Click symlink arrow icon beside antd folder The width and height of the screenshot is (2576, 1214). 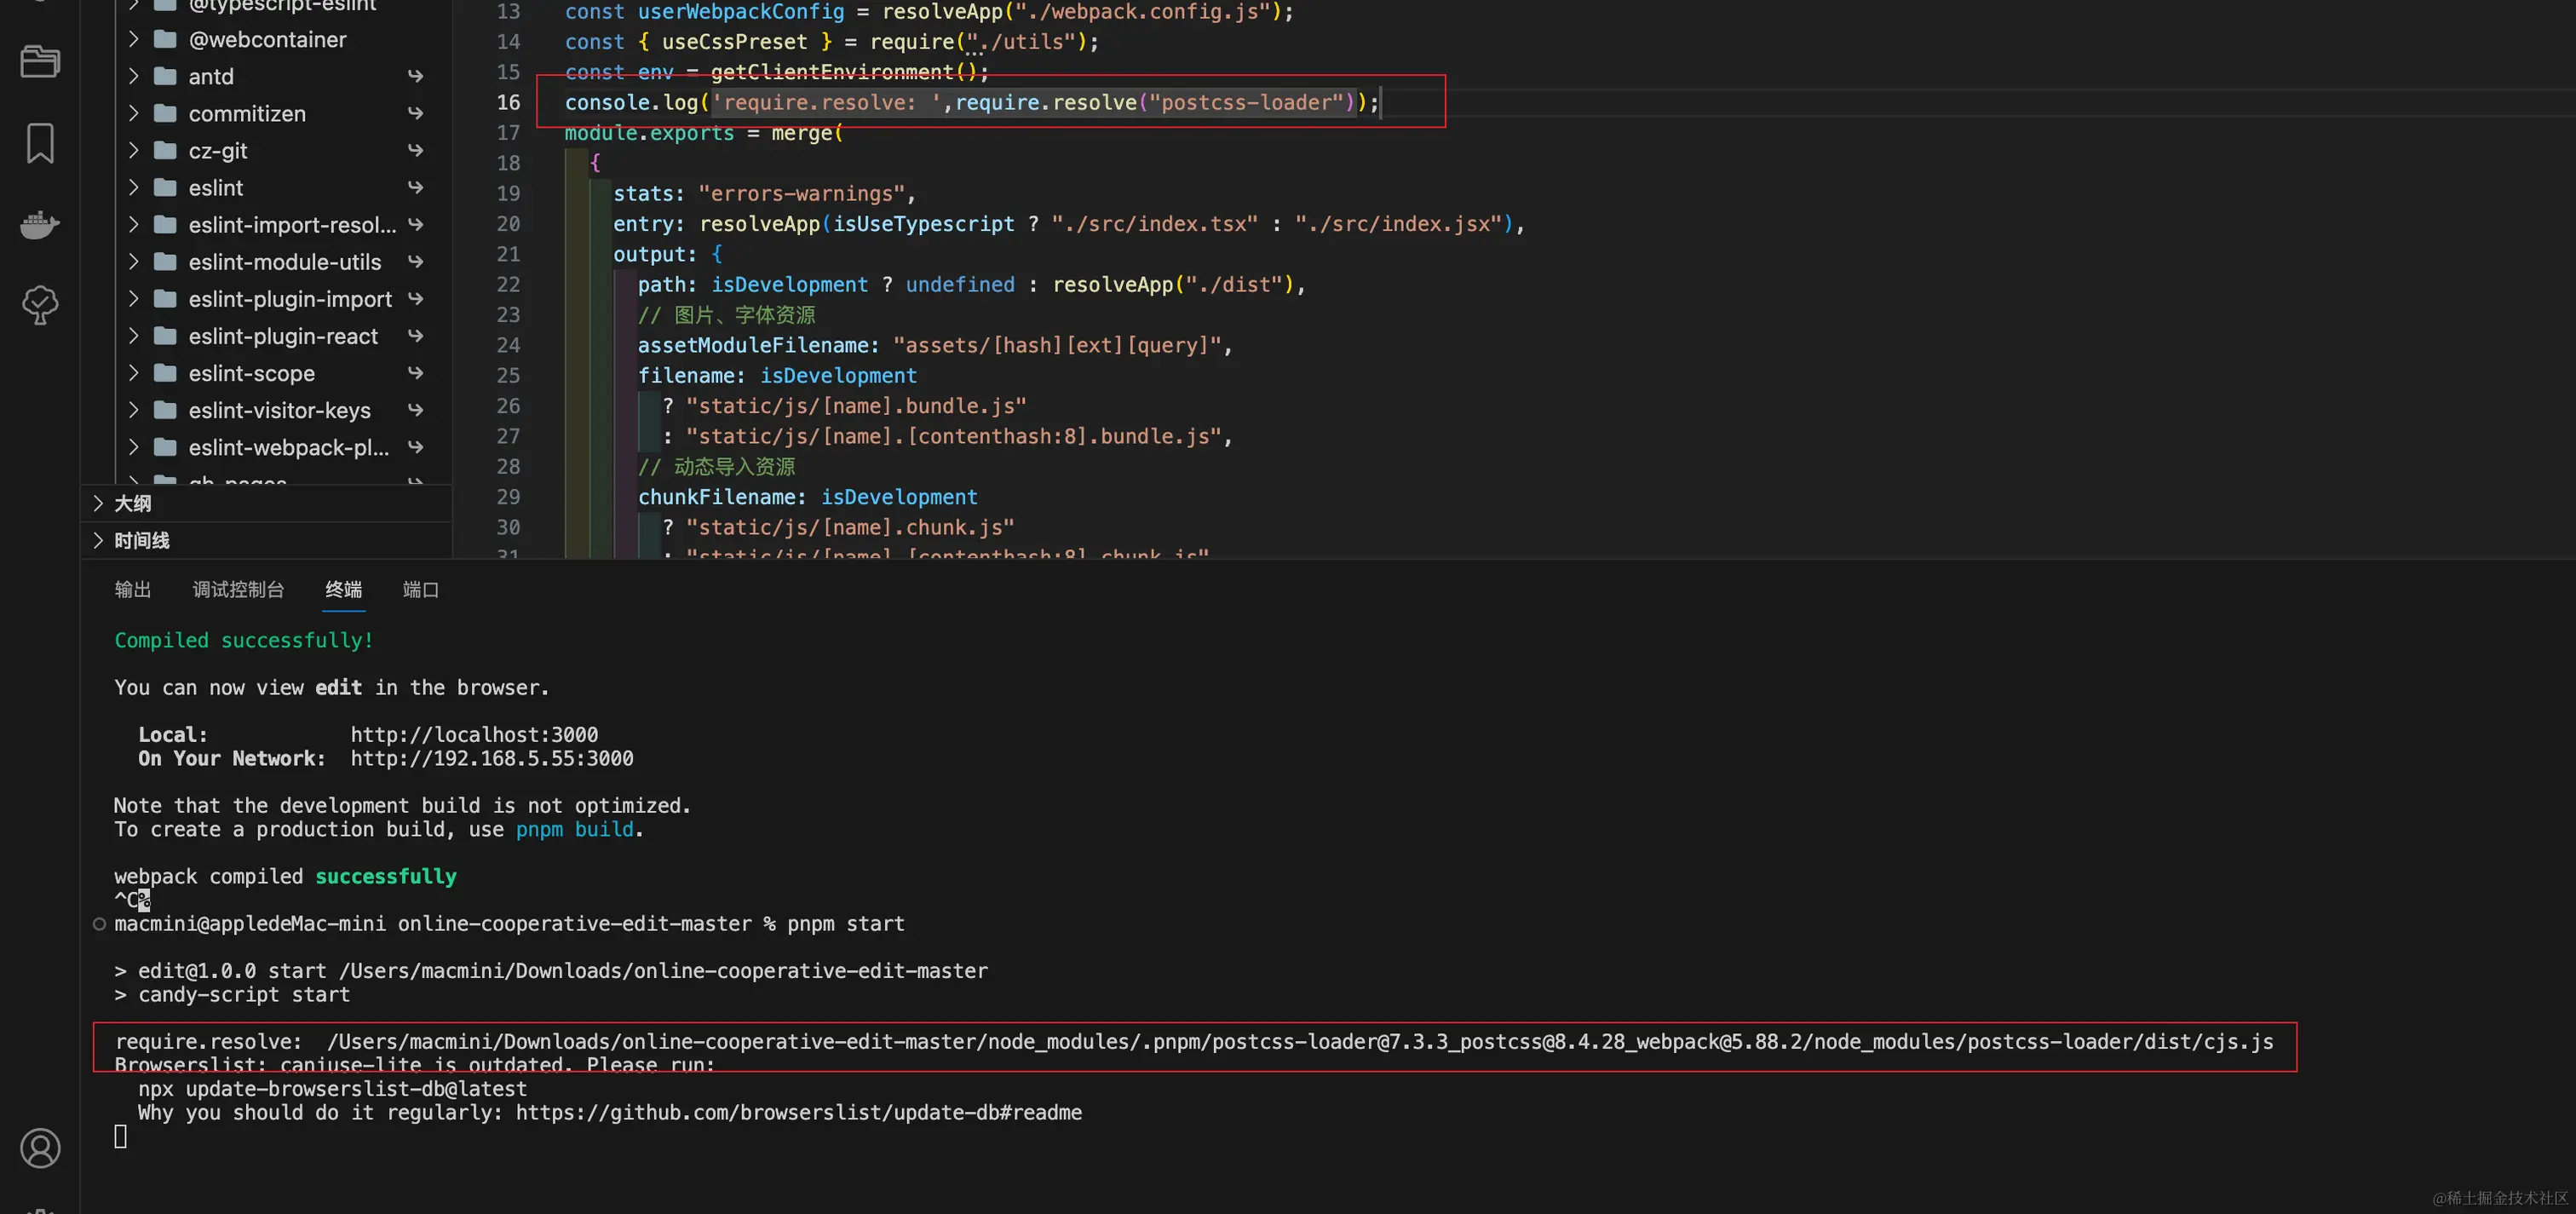[416, 76]
